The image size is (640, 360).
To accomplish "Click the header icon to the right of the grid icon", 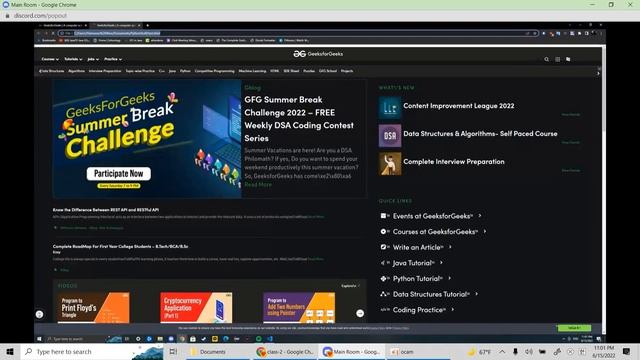I will (568, 59).
